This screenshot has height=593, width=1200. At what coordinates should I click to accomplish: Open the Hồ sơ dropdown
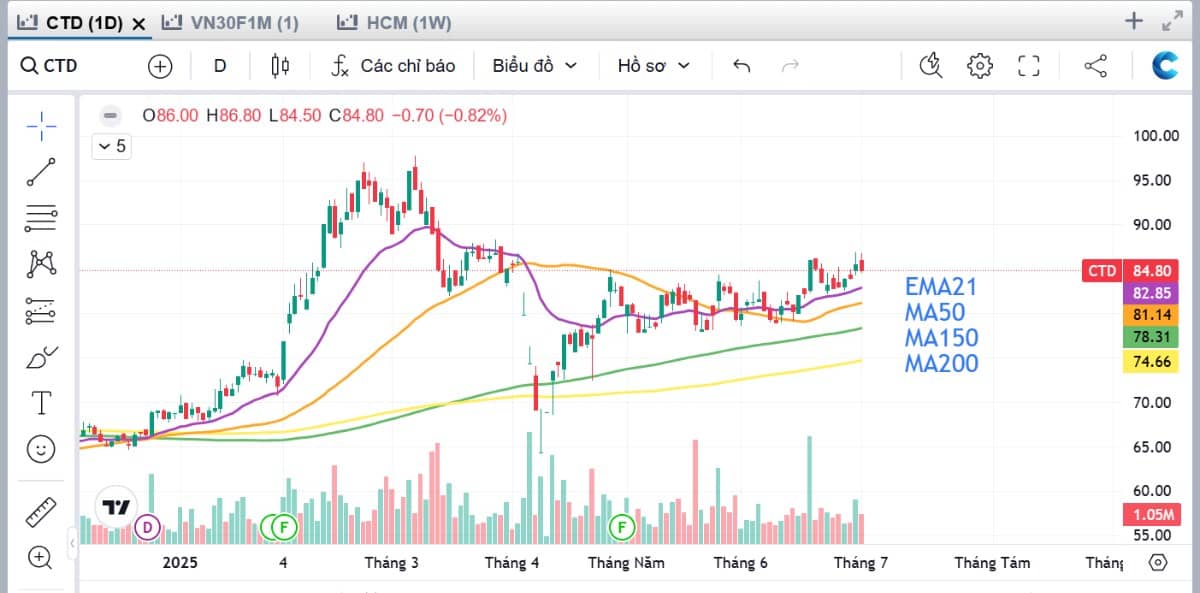pos(654,66)
